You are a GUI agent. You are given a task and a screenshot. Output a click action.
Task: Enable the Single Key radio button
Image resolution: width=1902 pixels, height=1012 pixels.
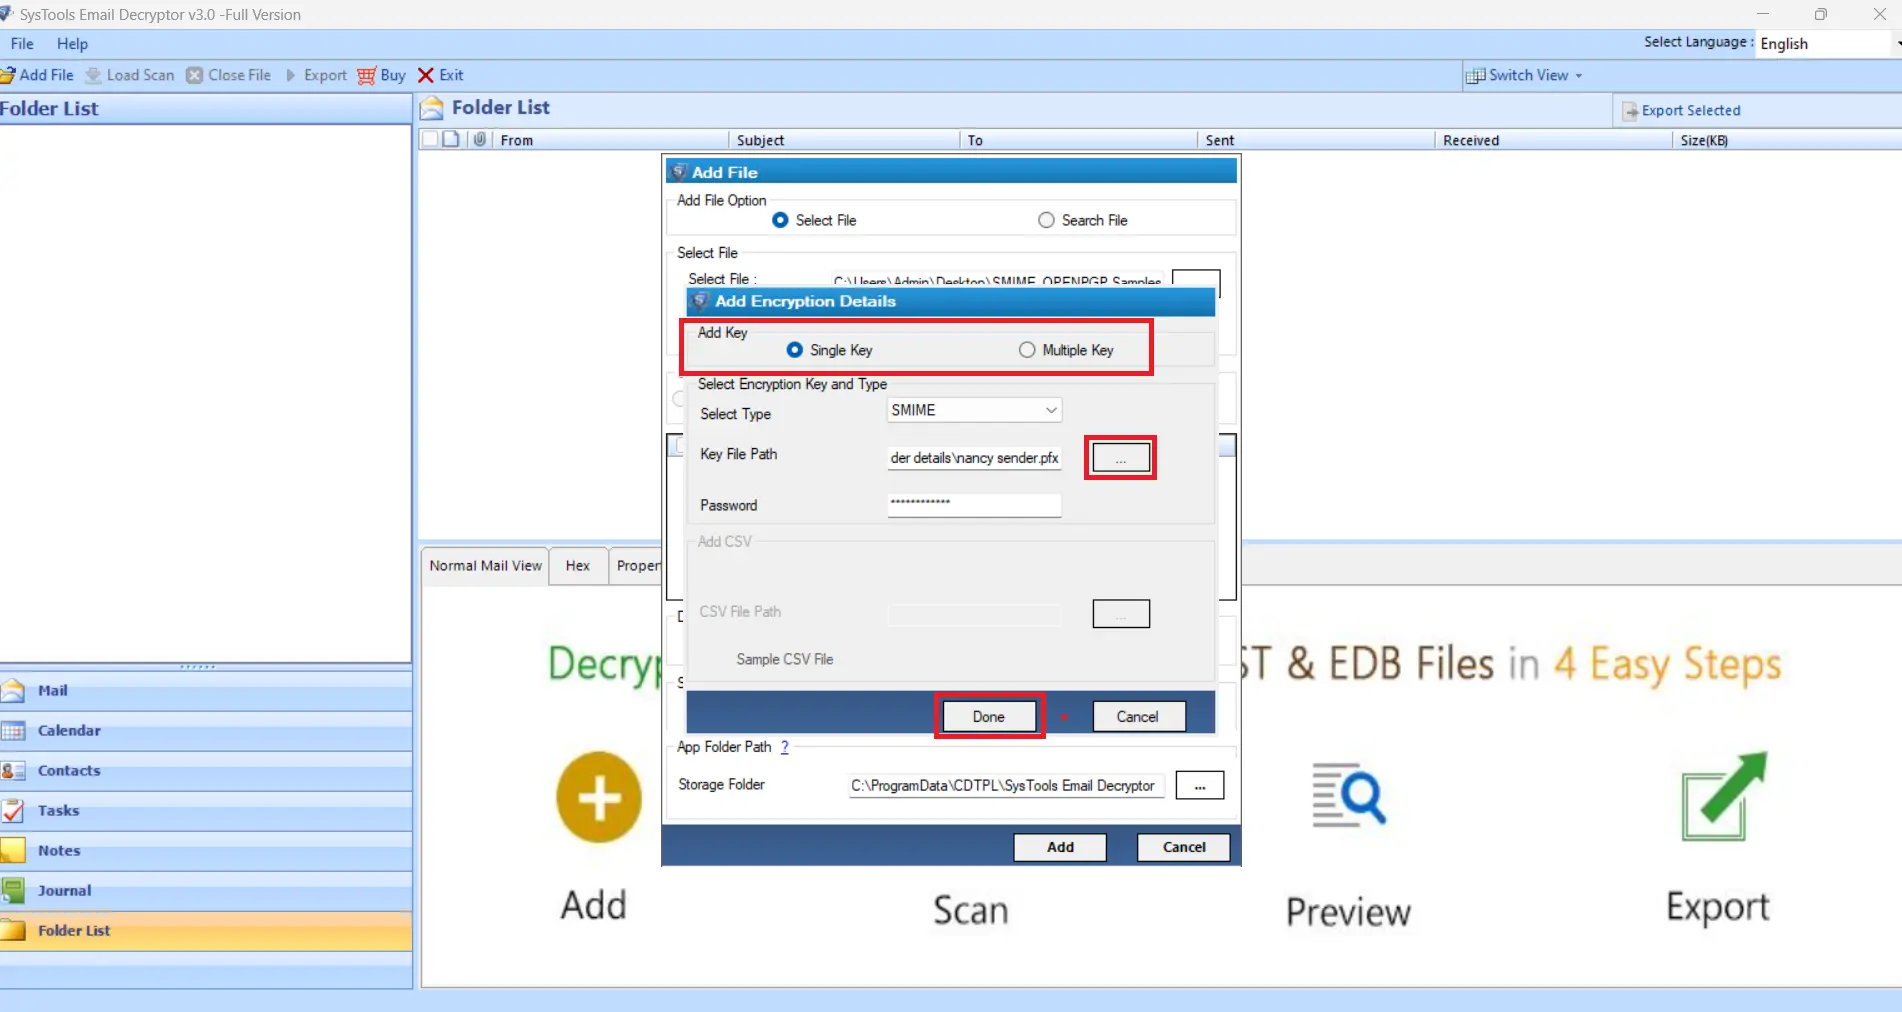pos(795,350)
